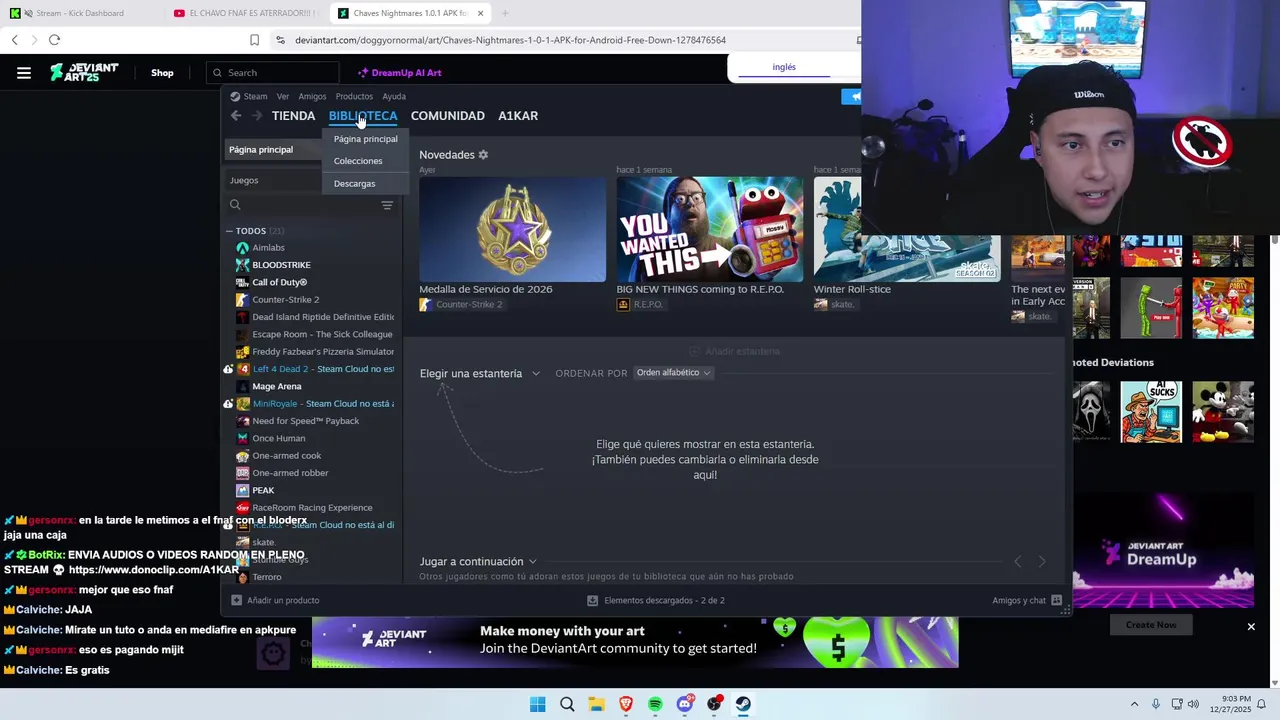Expand the Jugar a continuación section
This screenshot has width=1280, height=720.
point(478,562)
